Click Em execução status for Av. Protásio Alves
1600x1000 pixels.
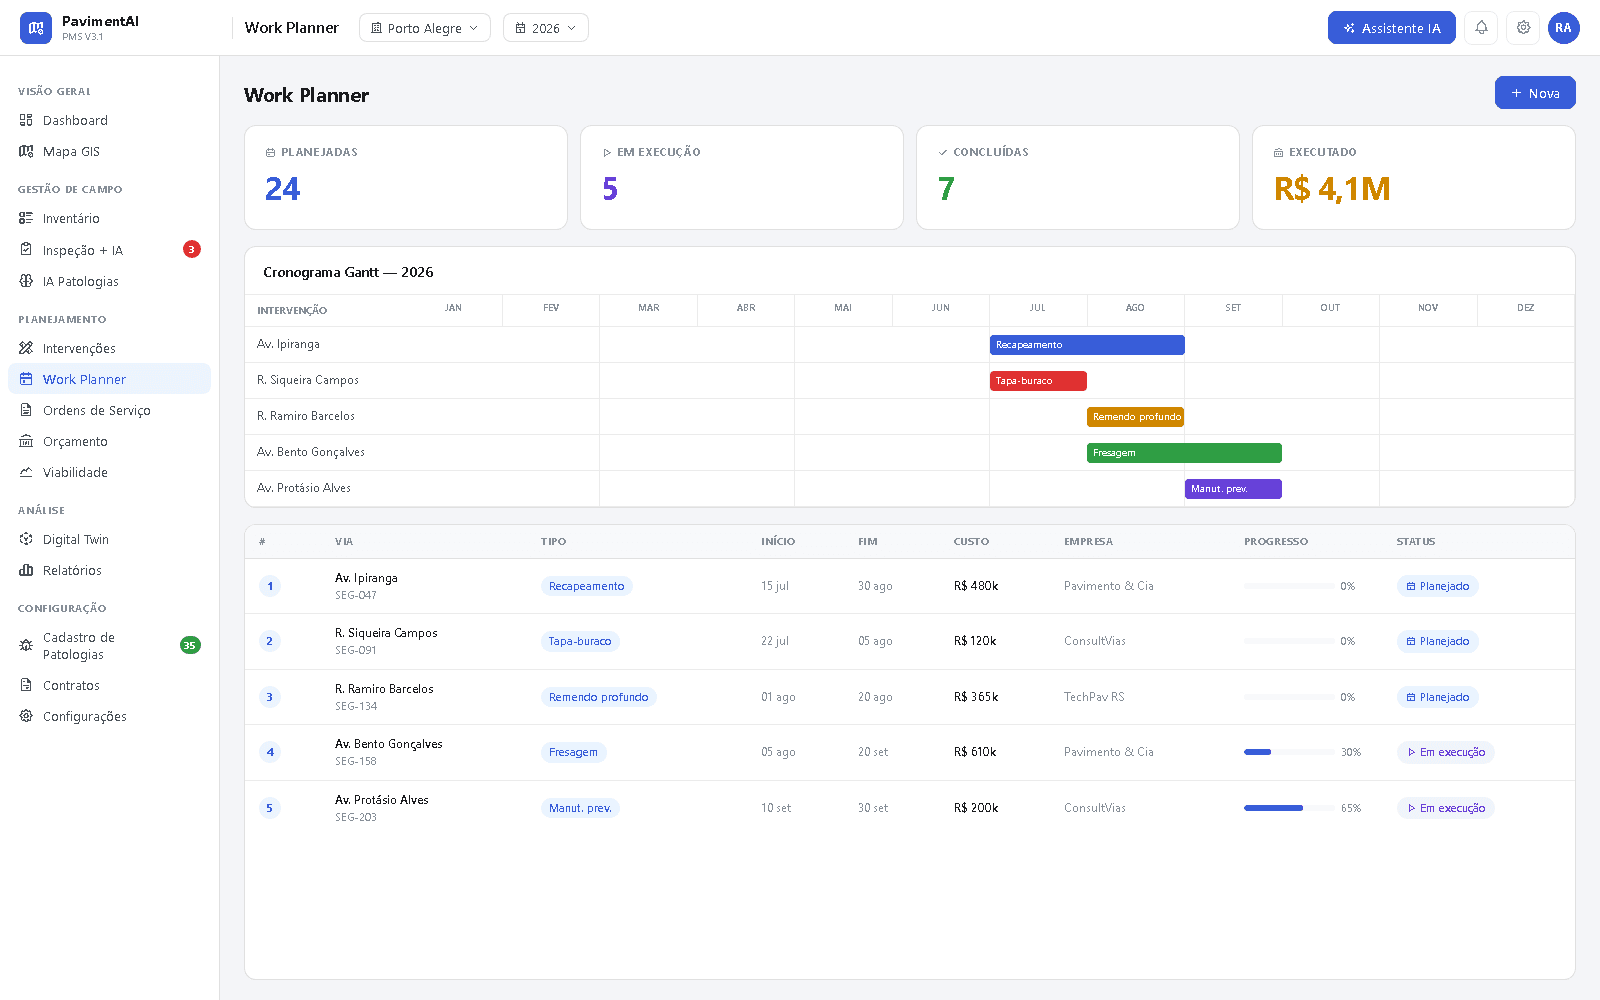click(1445, 808)
